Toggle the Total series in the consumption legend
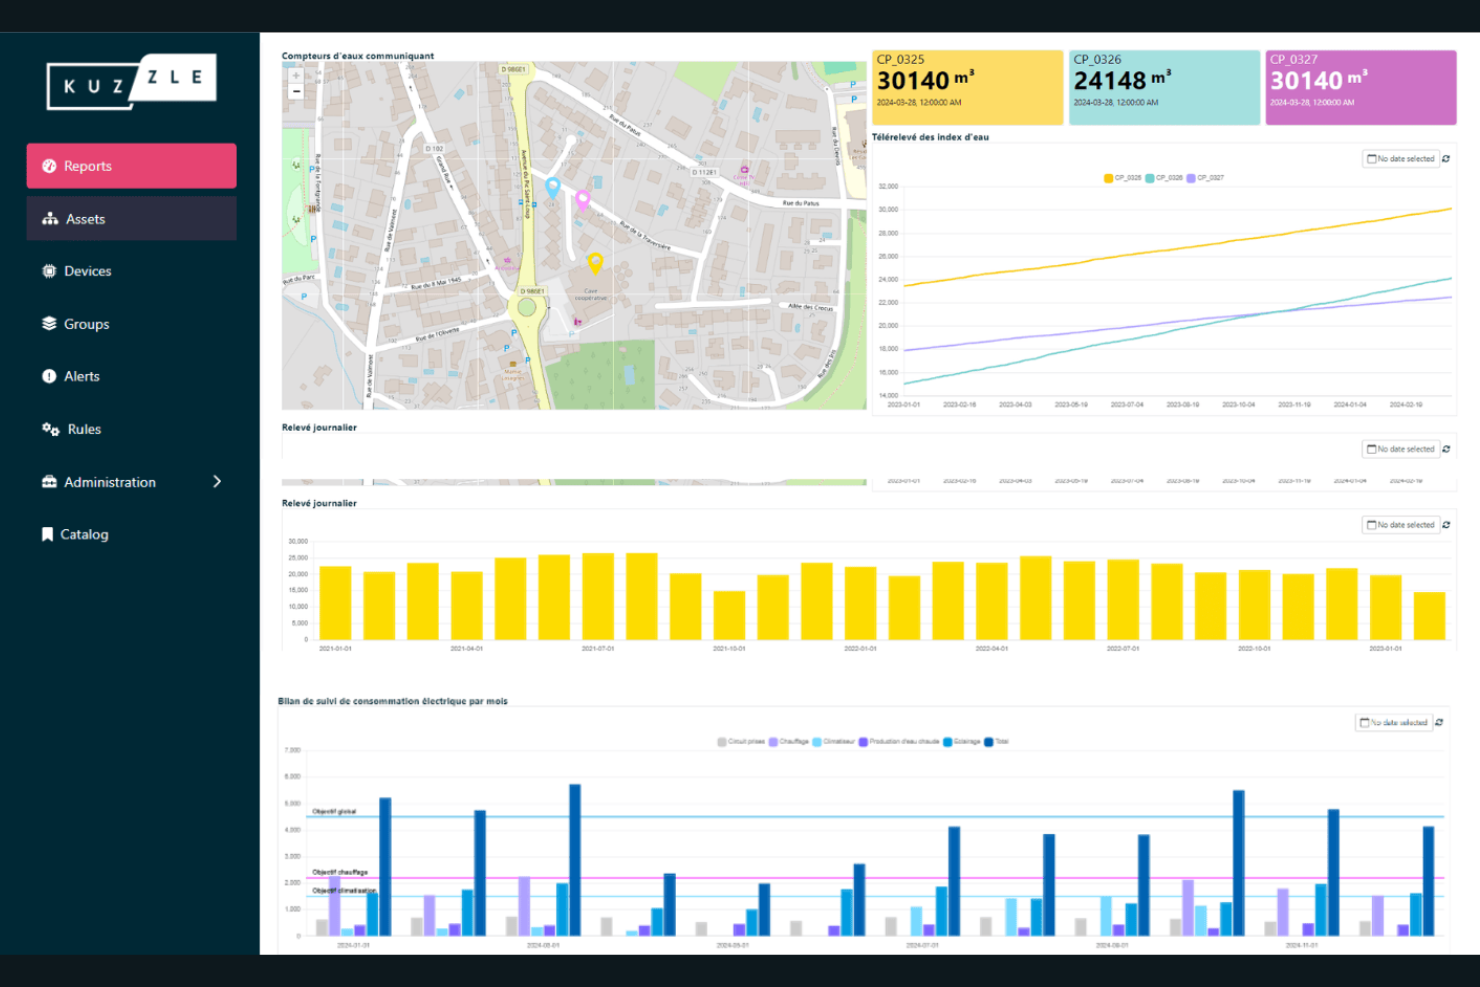Screen dimensions: 1480x987 click(x=1000, y=741)
